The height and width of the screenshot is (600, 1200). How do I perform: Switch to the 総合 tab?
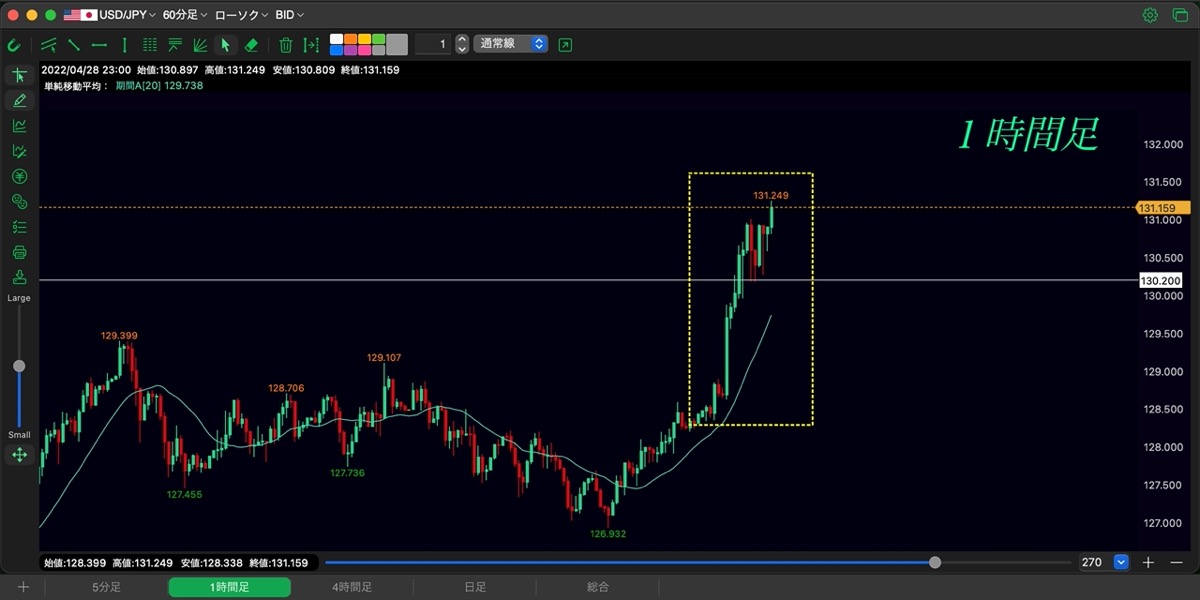pos(598,588)
